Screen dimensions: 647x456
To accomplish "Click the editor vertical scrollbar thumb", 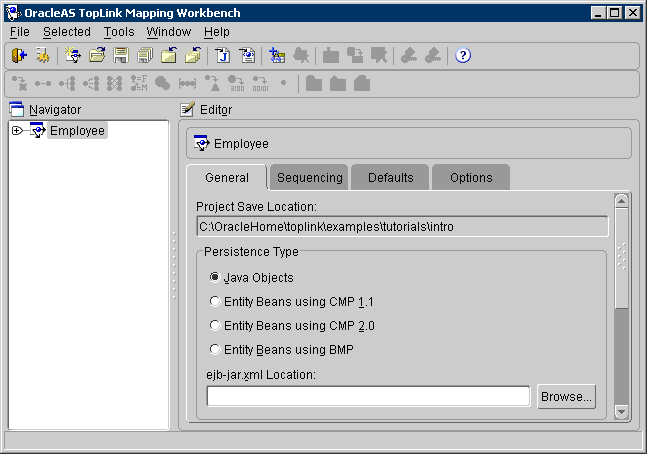I will (621, 258).
